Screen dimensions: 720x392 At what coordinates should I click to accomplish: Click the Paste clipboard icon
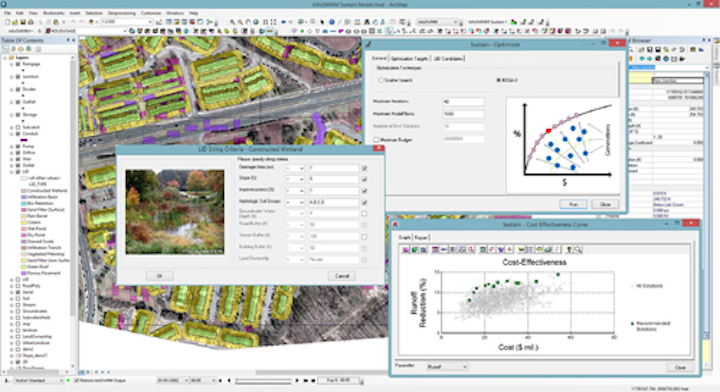56,22
